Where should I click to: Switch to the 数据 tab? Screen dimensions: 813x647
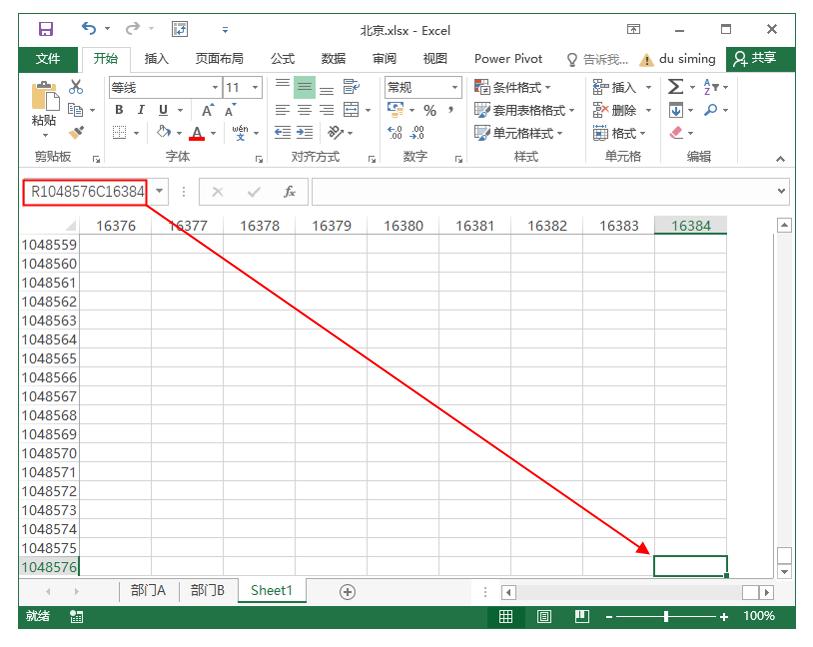[333, 59]
